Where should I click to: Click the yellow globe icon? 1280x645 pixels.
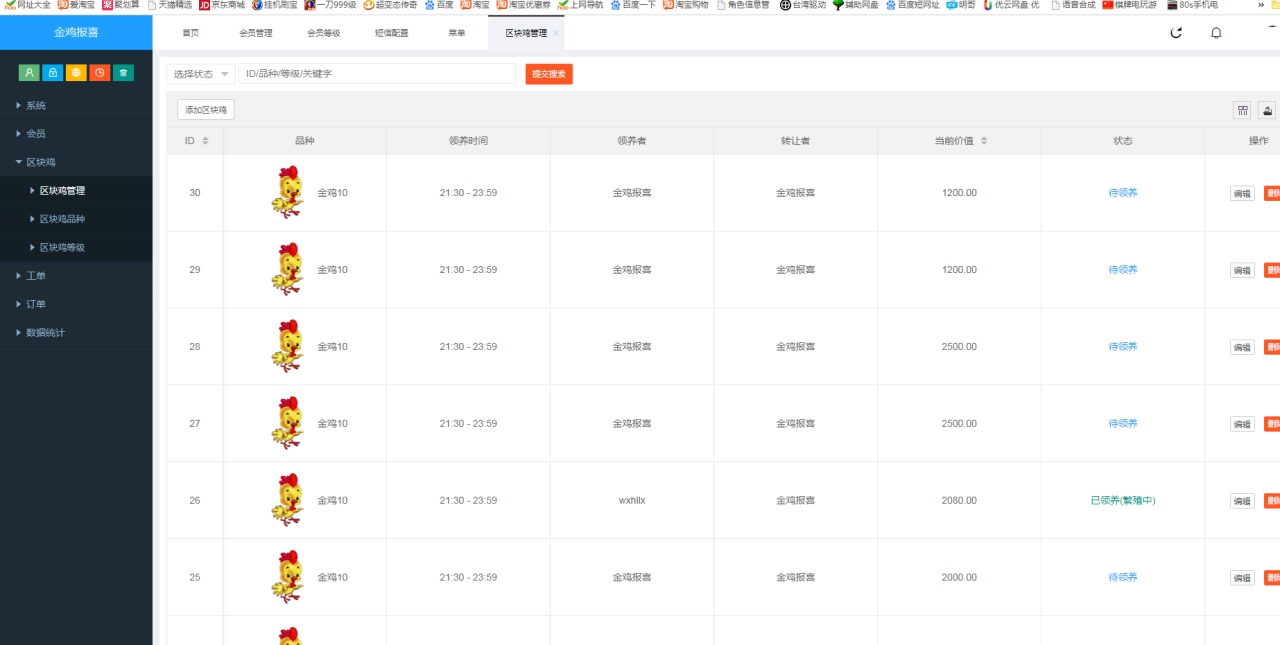pyautogui.click(x=76, y=73)
